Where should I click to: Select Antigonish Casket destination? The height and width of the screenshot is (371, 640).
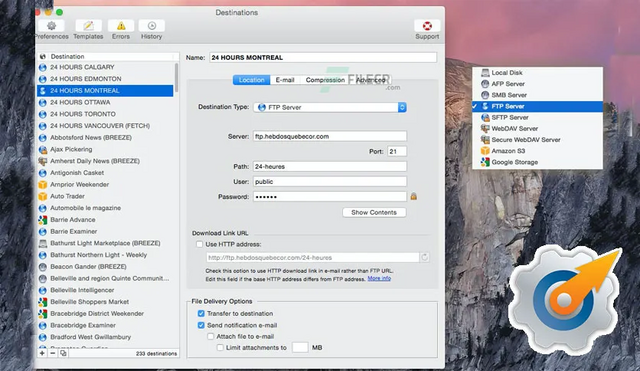coord(105,173)
